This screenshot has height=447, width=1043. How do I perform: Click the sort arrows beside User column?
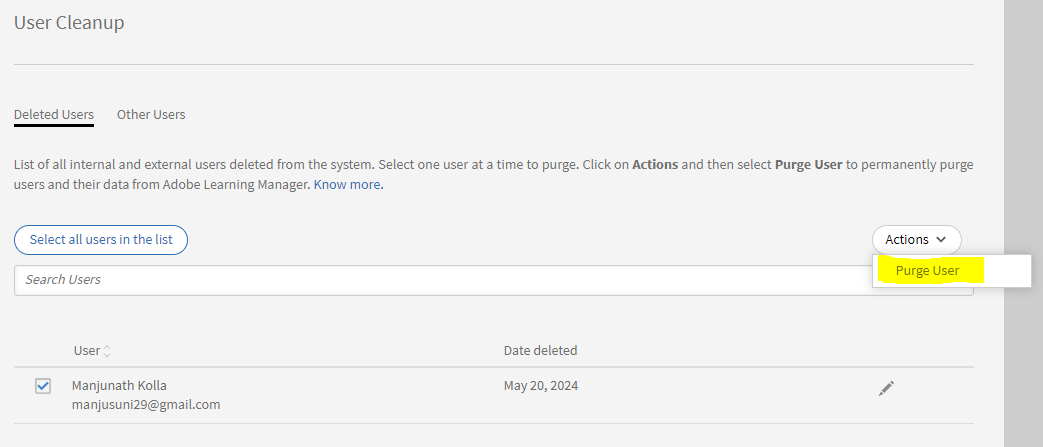point(107,351)
